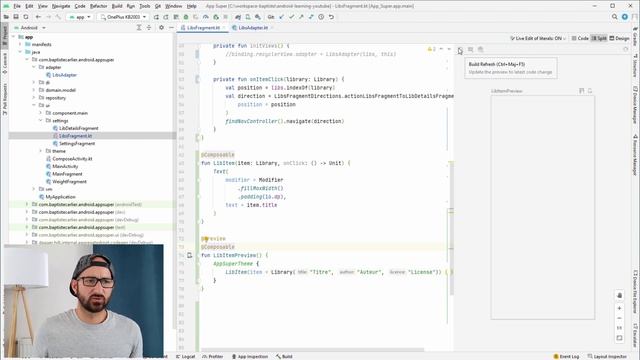Open SettingsFragment in project tree
The height and width of the screenshot is (360, 640).
tap(77, 143)
